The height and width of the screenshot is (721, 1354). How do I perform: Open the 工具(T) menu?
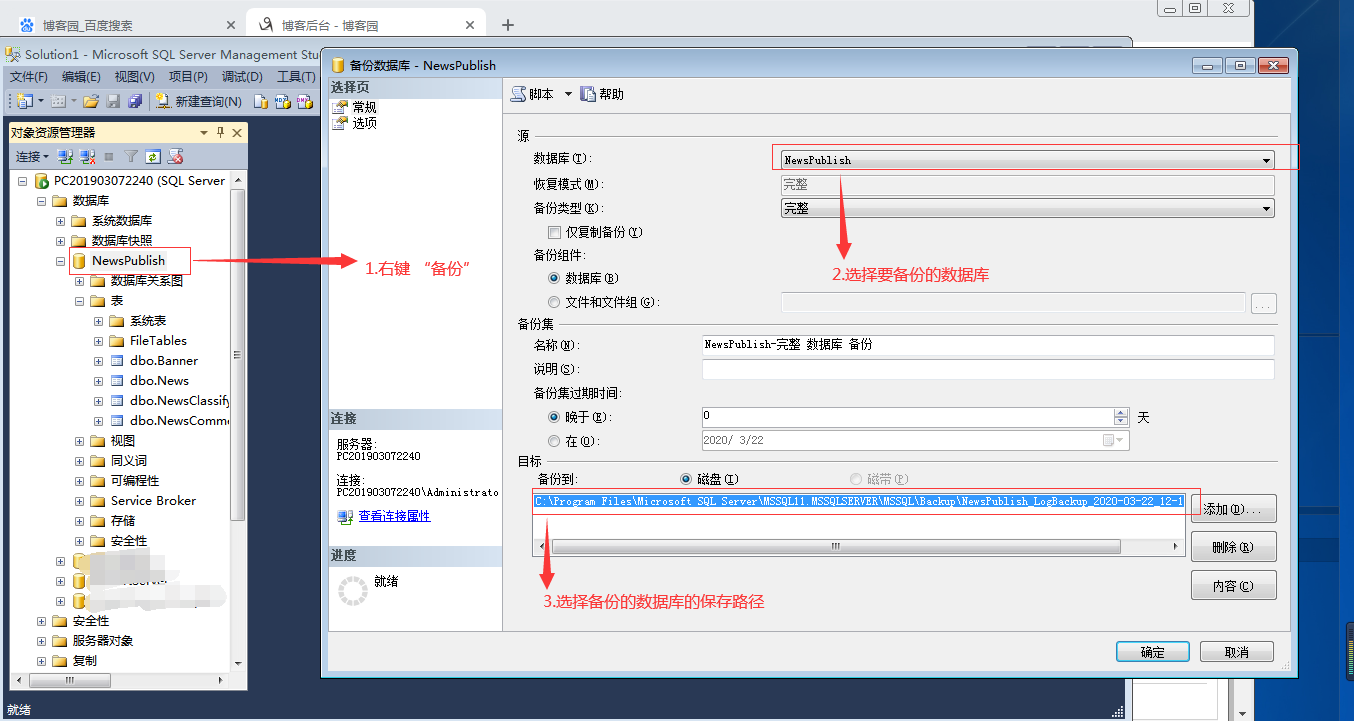coord(295,77)
